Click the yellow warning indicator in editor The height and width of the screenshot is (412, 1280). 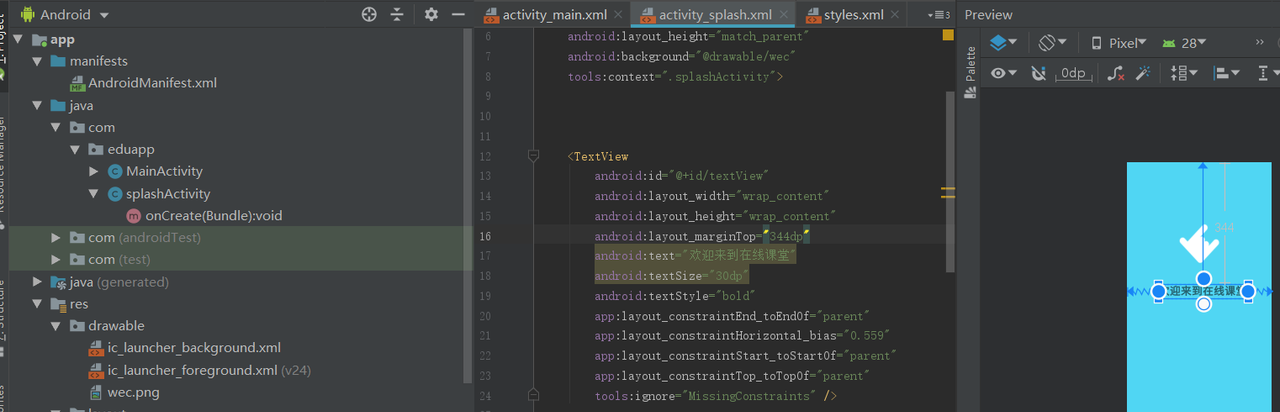(948, 35)
